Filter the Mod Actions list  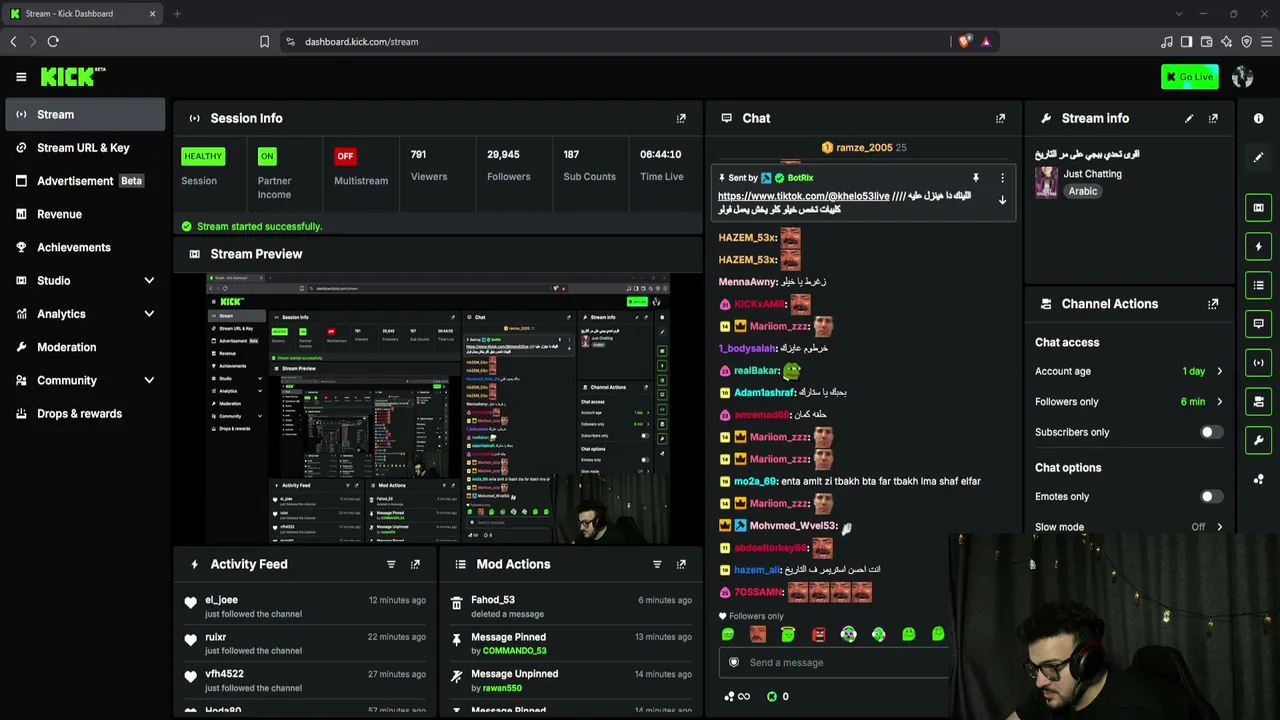point(657,564)
